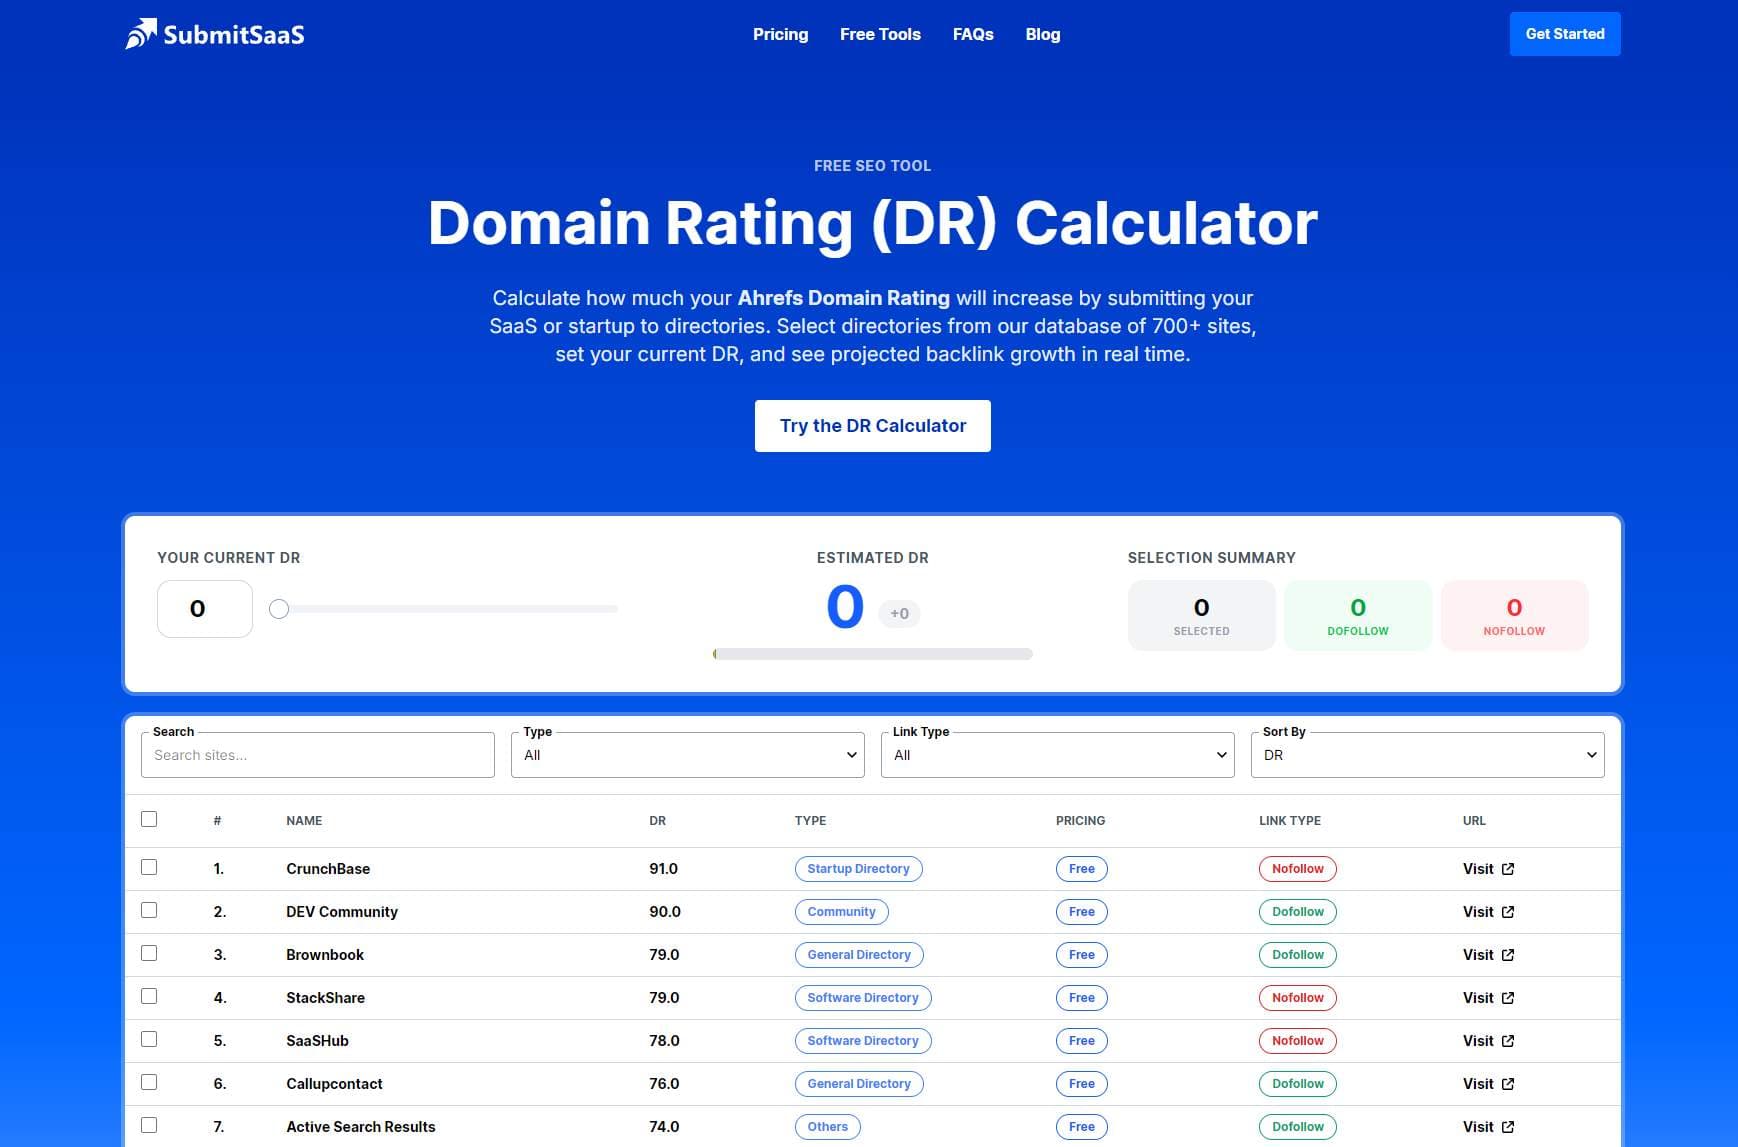Click the Callupcontact external link icon
This screenshot has height=1147, width=1738.
[1510, 1083]
